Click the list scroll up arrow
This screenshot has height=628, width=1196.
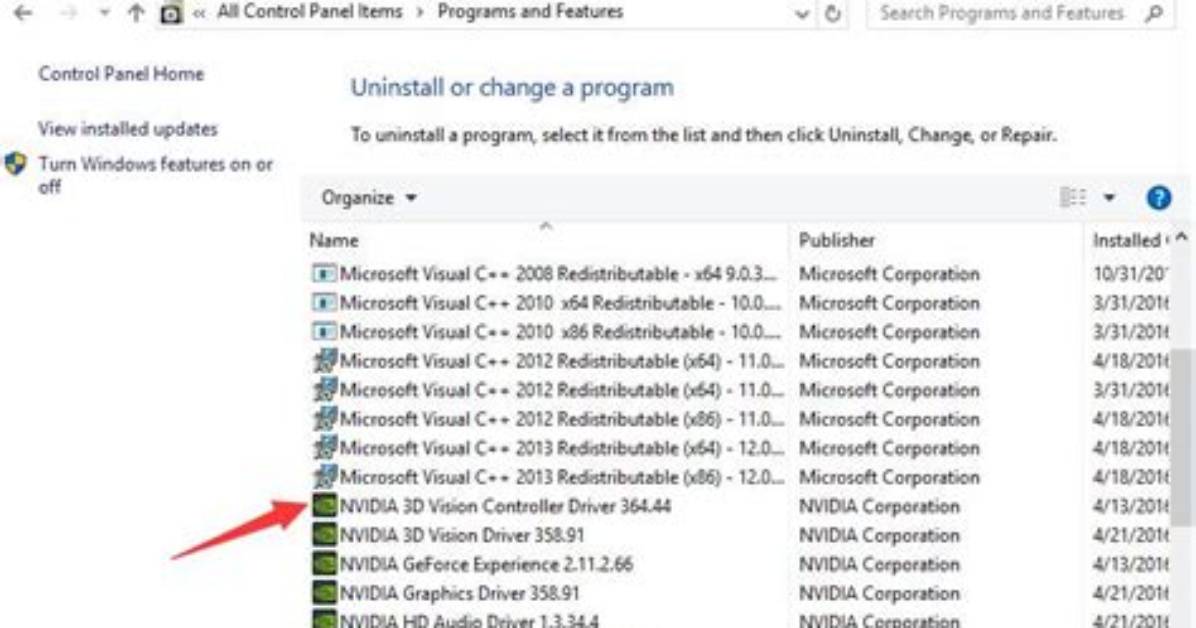pyautogui.click(x=1182, y=238)
